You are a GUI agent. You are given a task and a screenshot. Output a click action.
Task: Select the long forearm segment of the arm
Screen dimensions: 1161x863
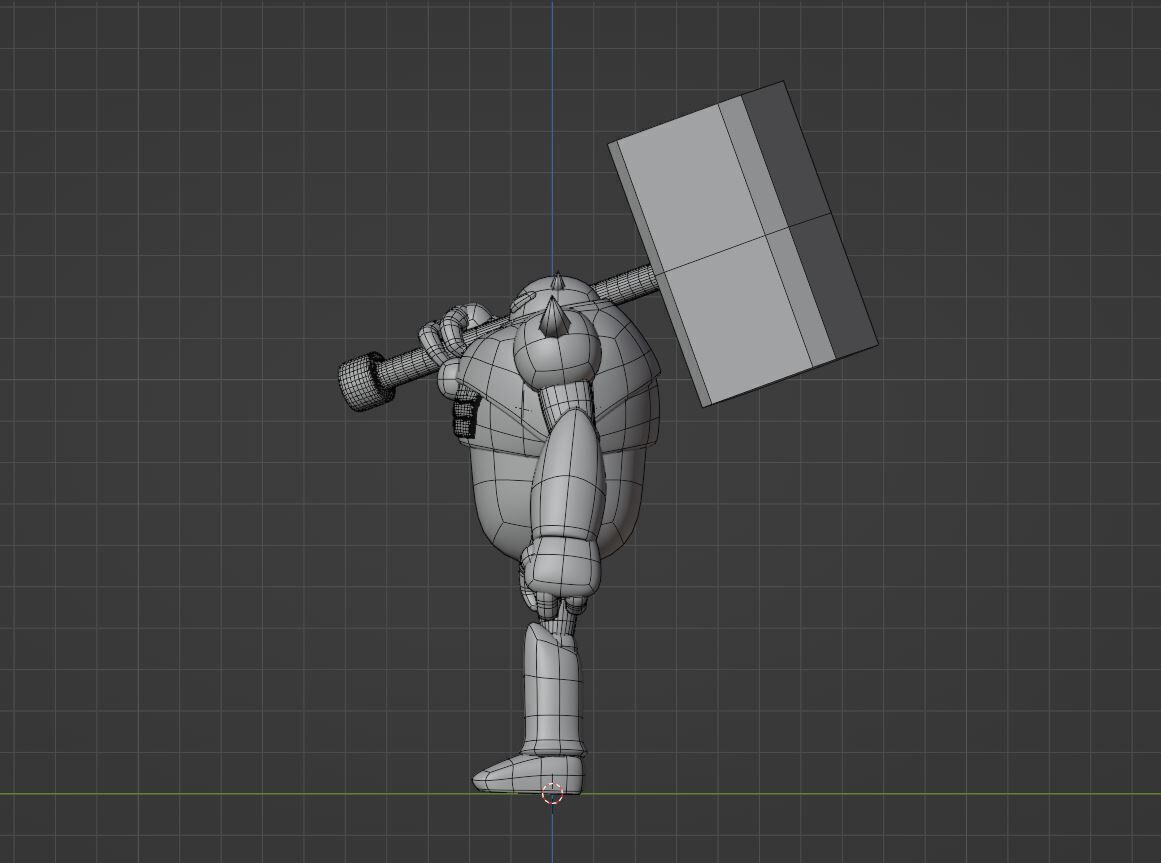point(569,475)
